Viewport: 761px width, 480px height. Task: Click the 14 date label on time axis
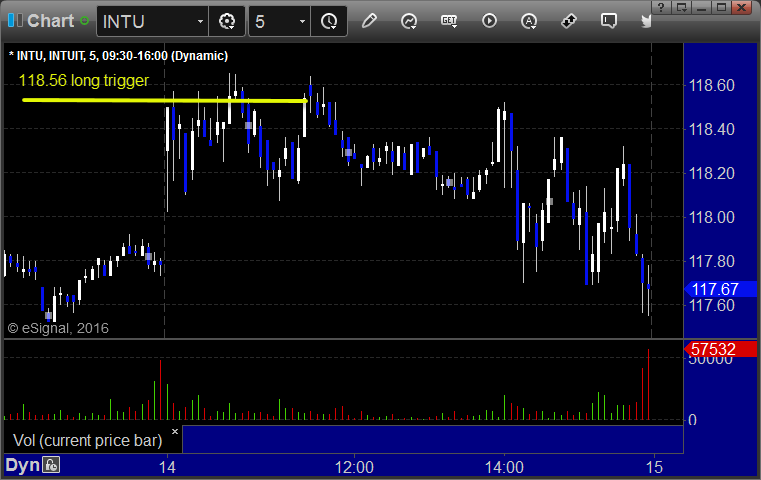[167, 467]
